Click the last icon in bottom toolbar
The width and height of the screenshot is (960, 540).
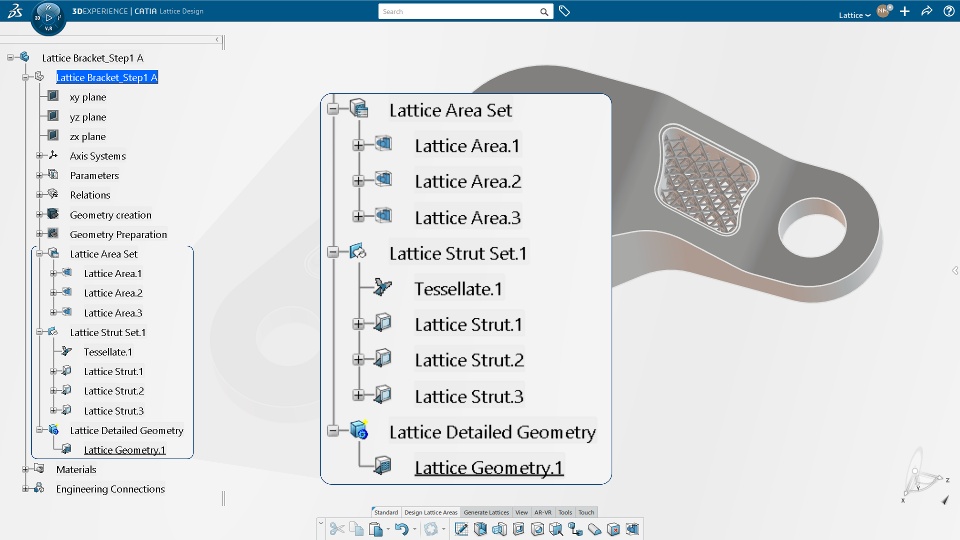(632, 529)
